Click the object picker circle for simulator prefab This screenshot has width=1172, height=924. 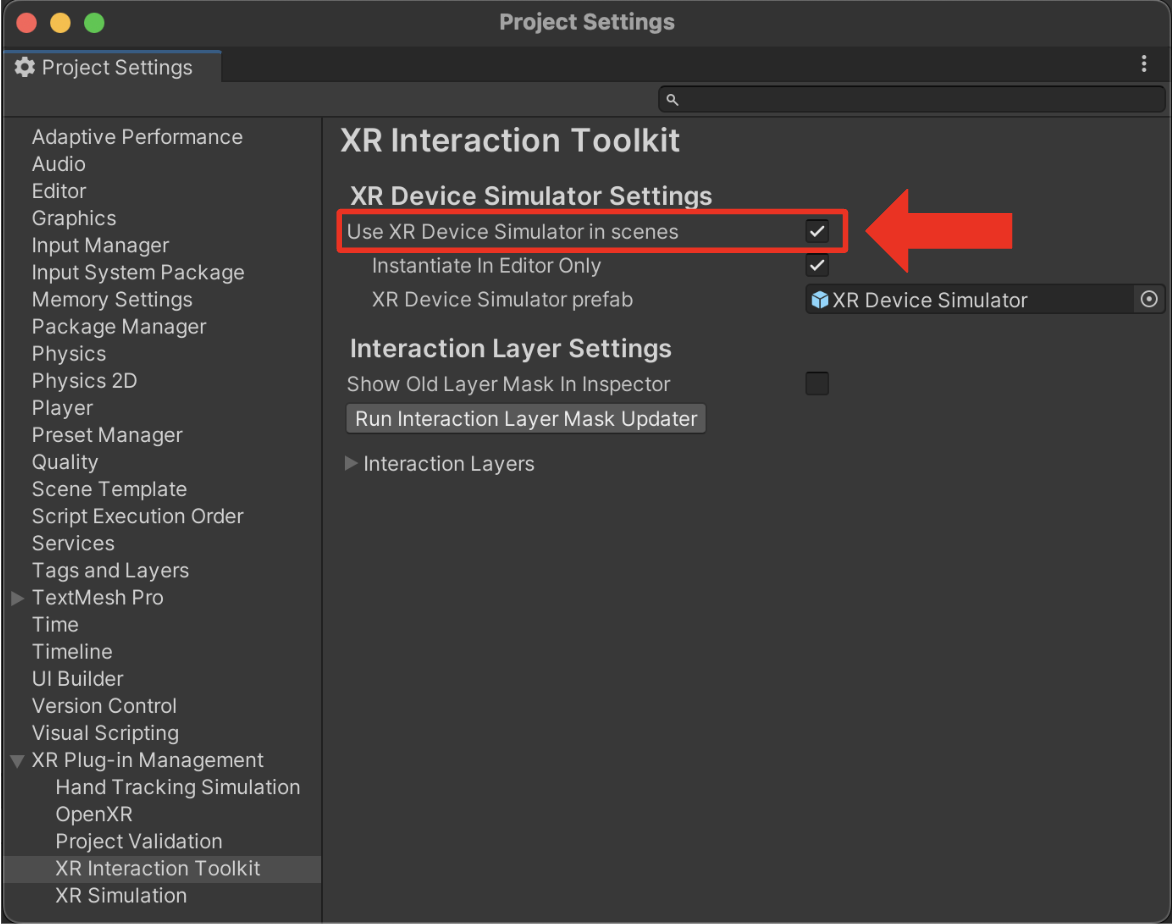coord(1149,300)
